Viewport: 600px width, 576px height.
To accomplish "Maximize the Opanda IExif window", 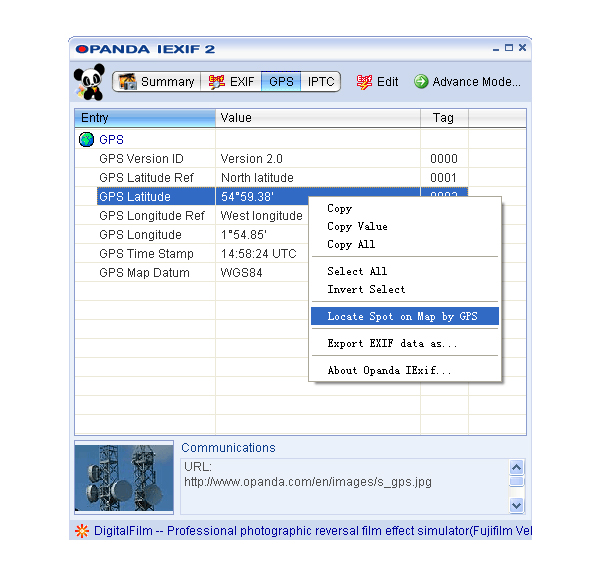I will tap(509, 48).
